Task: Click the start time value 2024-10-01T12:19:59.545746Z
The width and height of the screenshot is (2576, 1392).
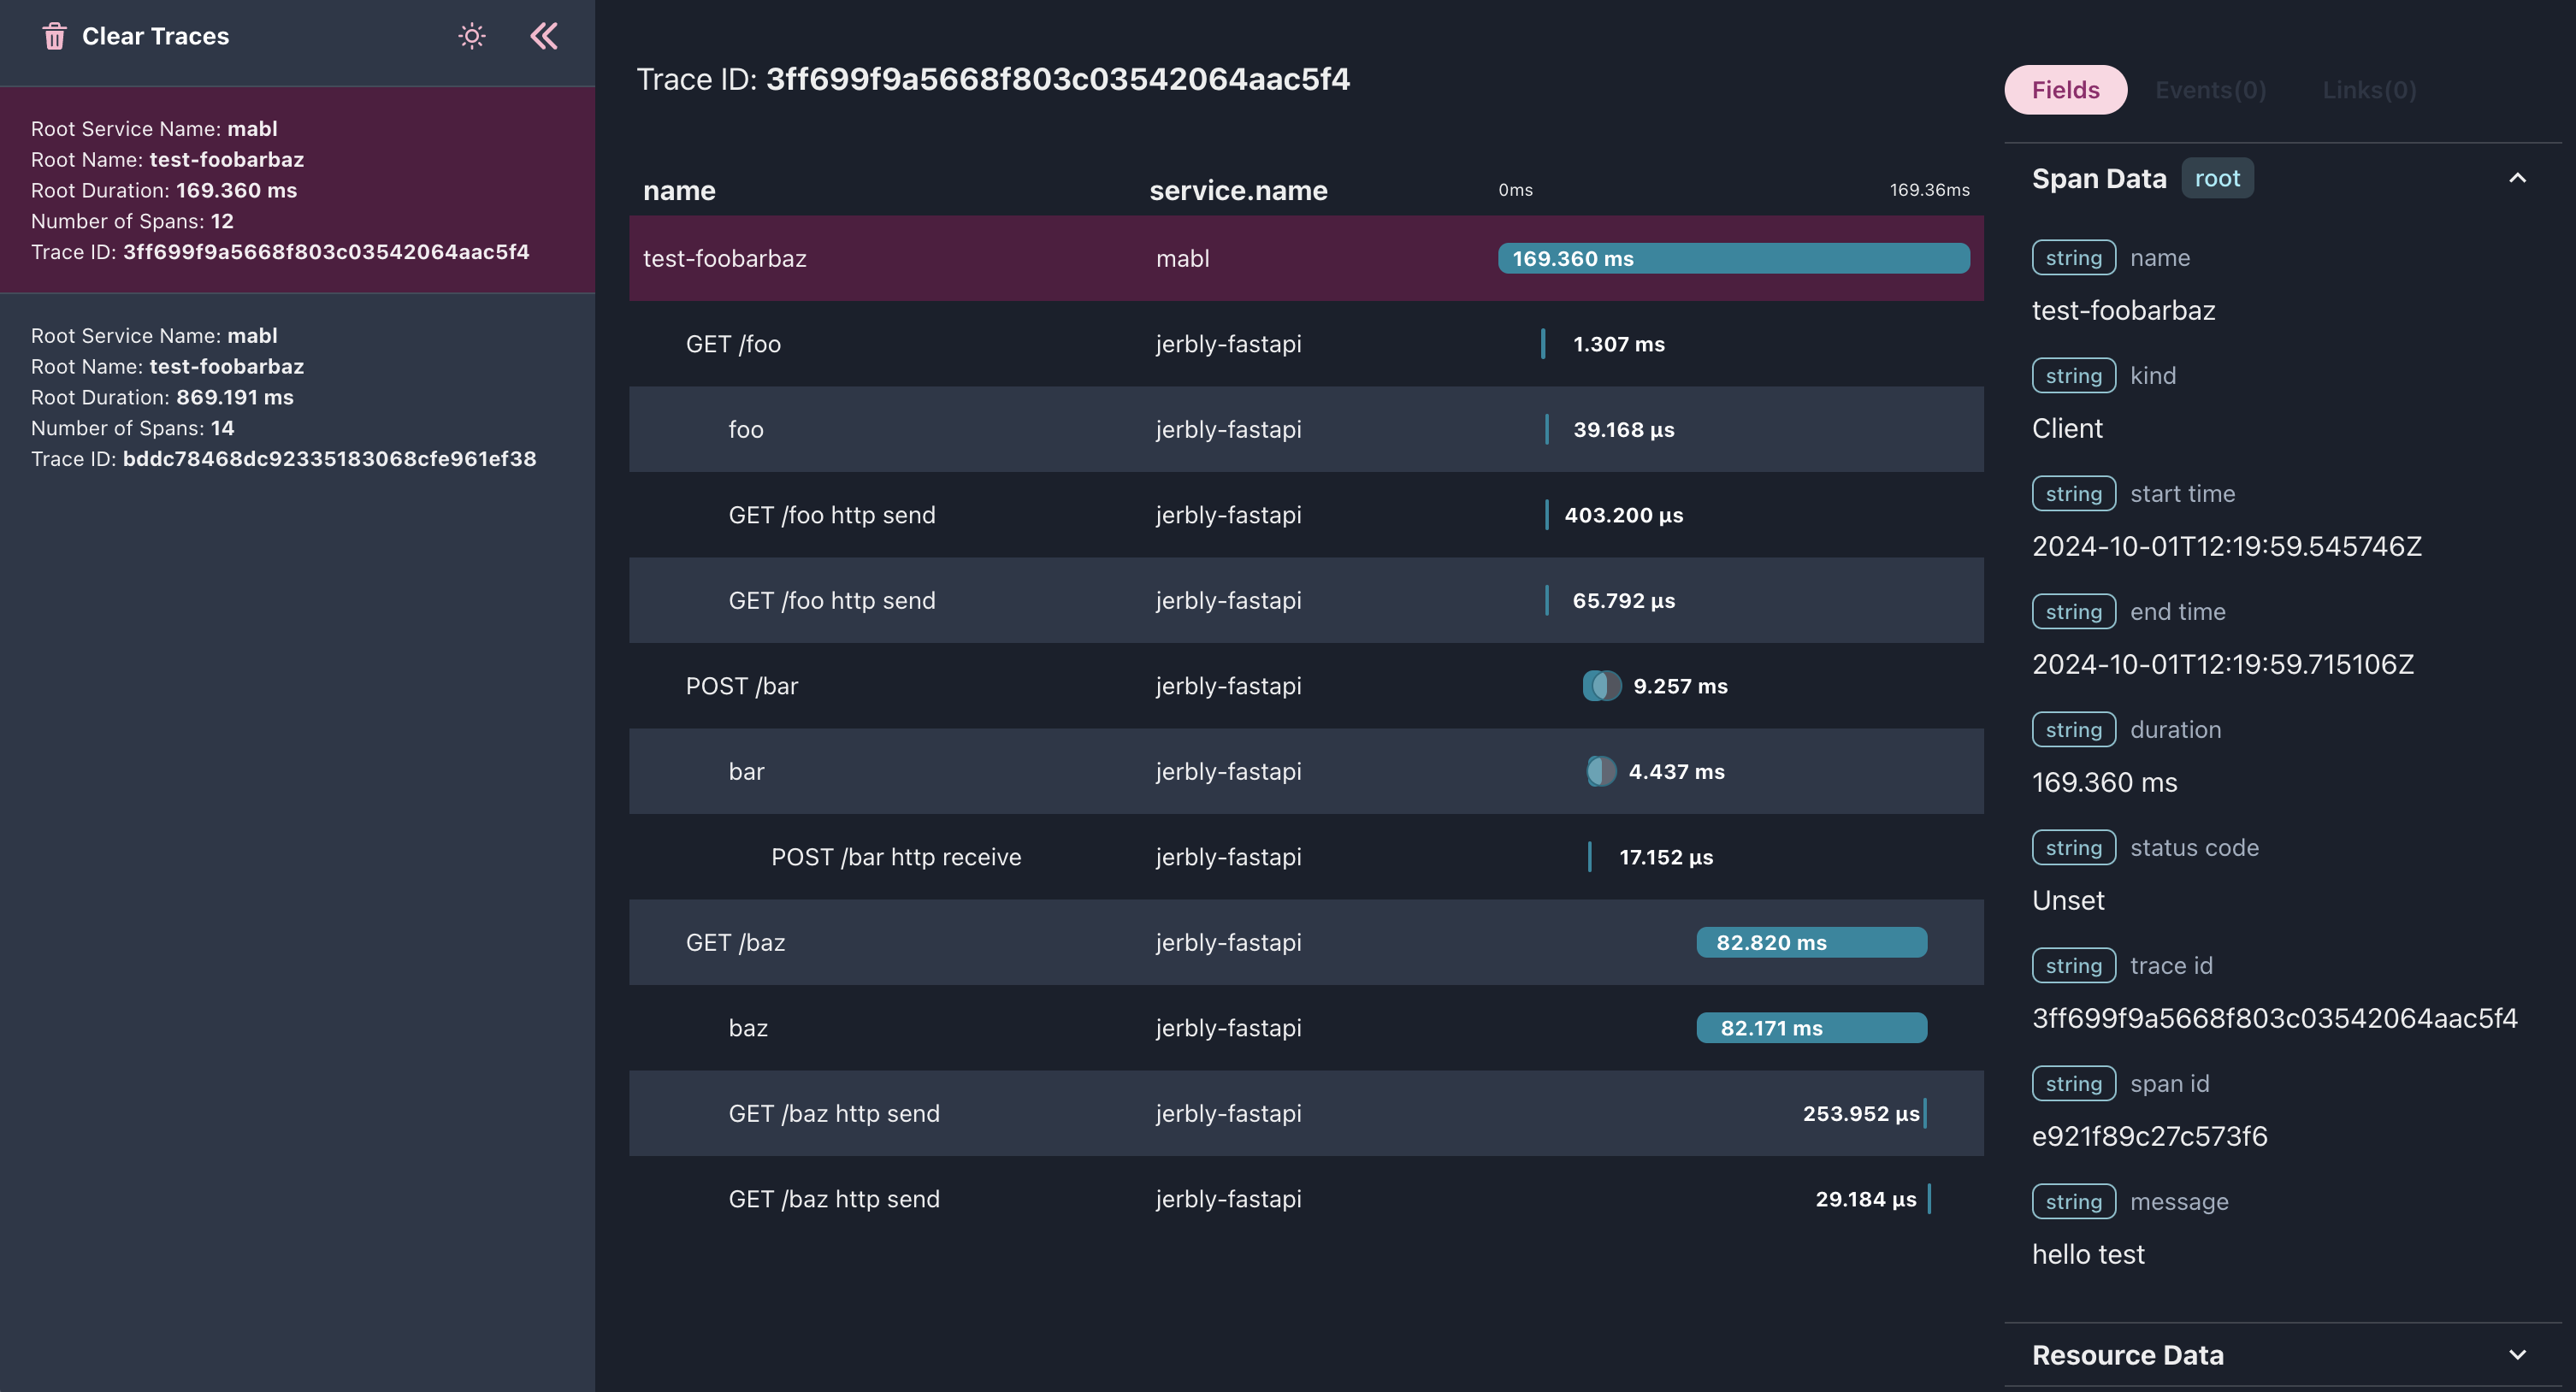Action: [2226, 546]
